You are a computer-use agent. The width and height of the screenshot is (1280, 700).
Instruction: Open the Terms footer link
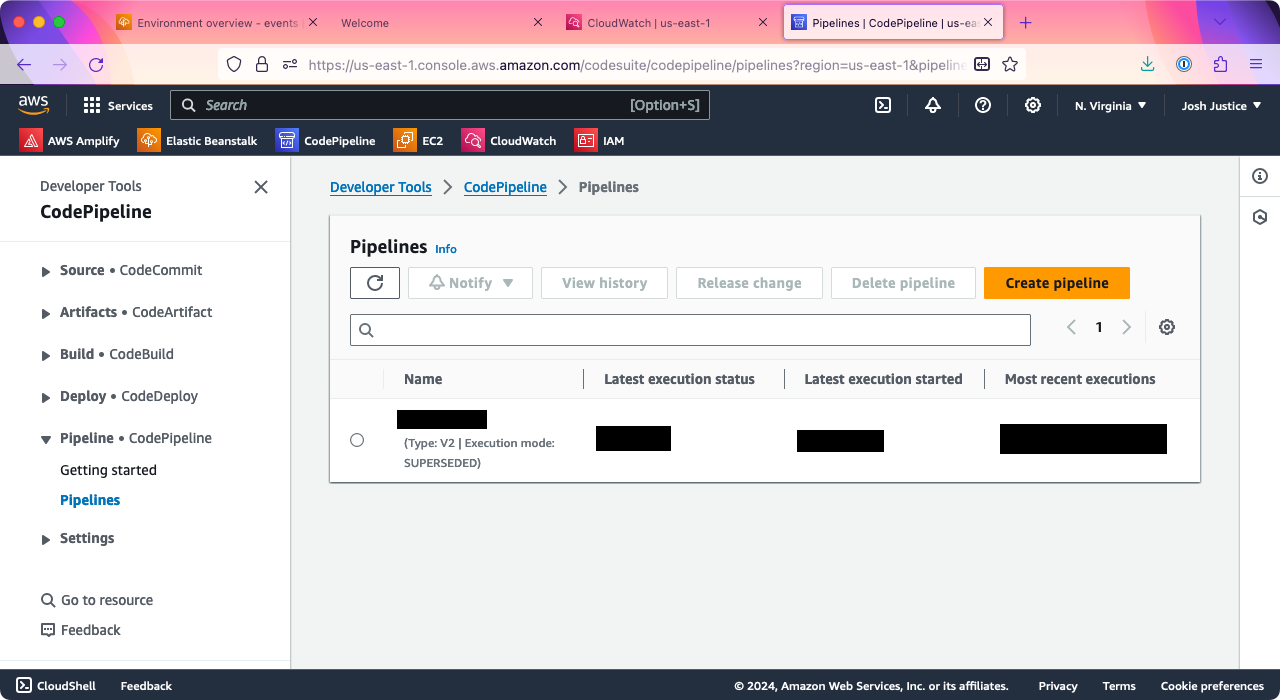(1119, 686)
